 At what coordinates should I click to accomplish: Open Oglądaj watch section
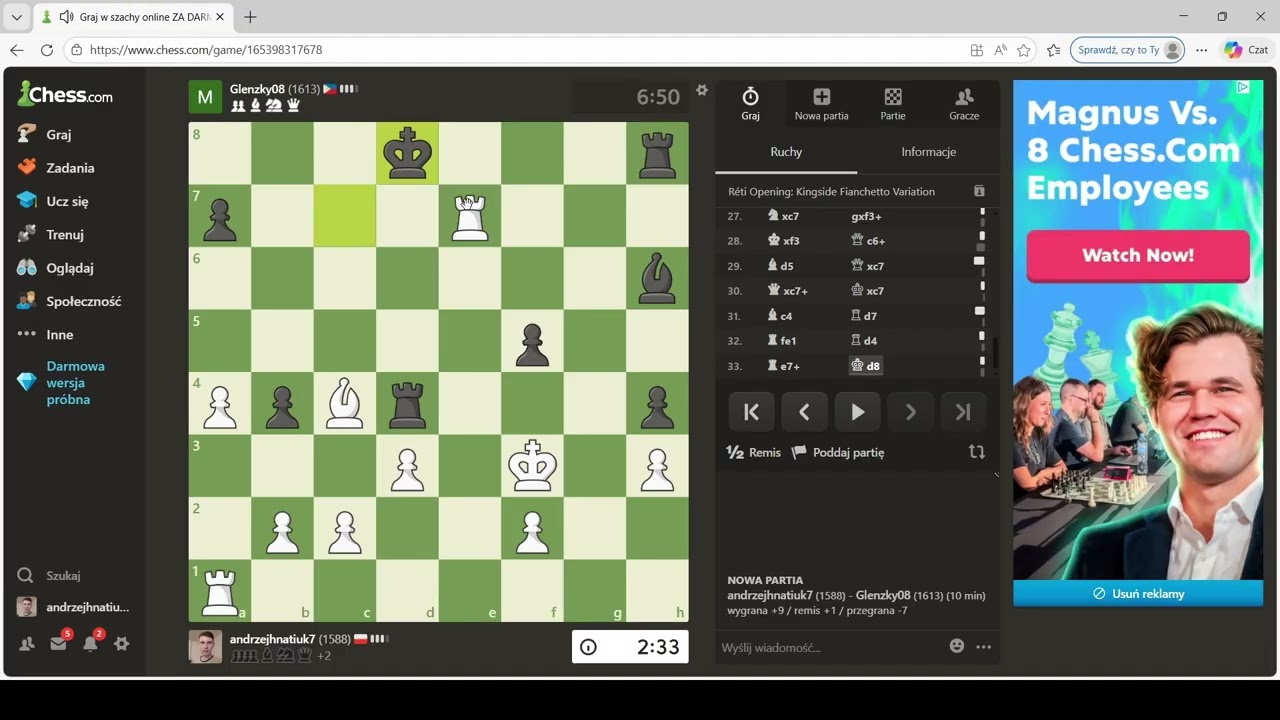point(56,268)
